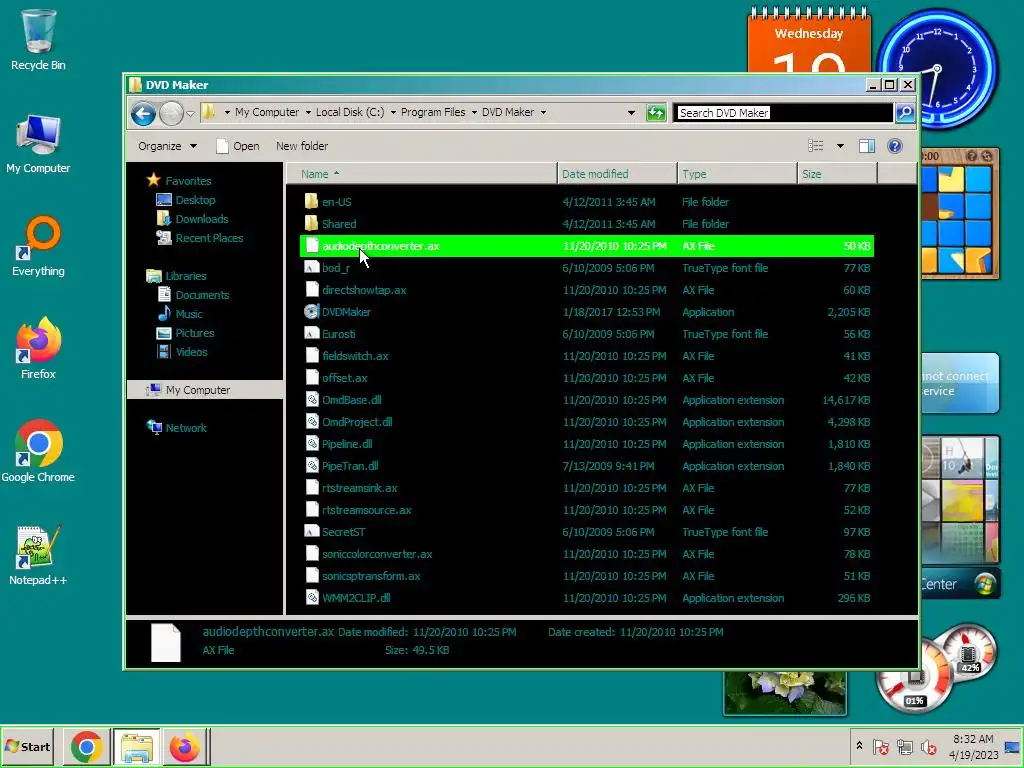Open My Computer desktop icon
The image size is (1024, 768).
[x=38, y=144]
